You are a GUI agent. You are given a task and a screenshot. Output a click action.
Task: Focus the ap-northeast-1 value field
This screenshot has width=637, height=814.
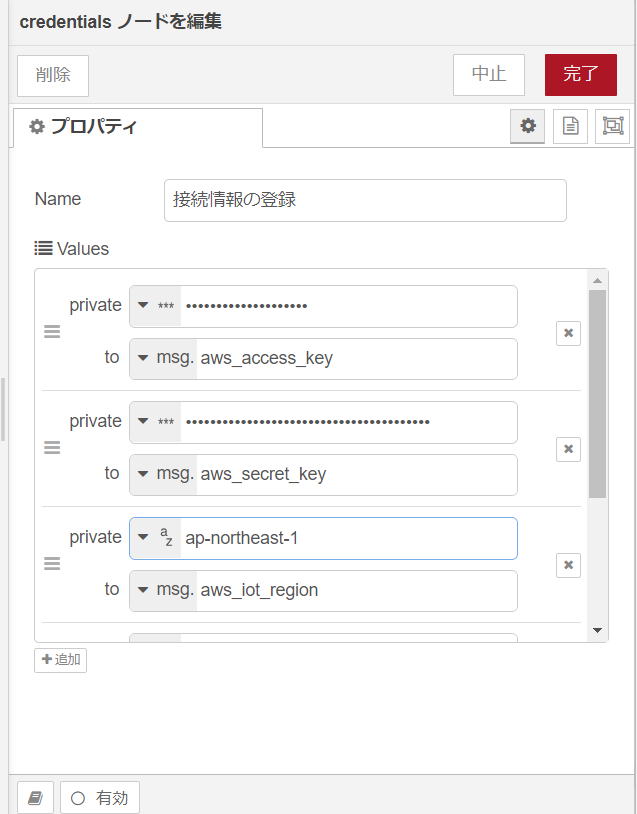point(348,538)
